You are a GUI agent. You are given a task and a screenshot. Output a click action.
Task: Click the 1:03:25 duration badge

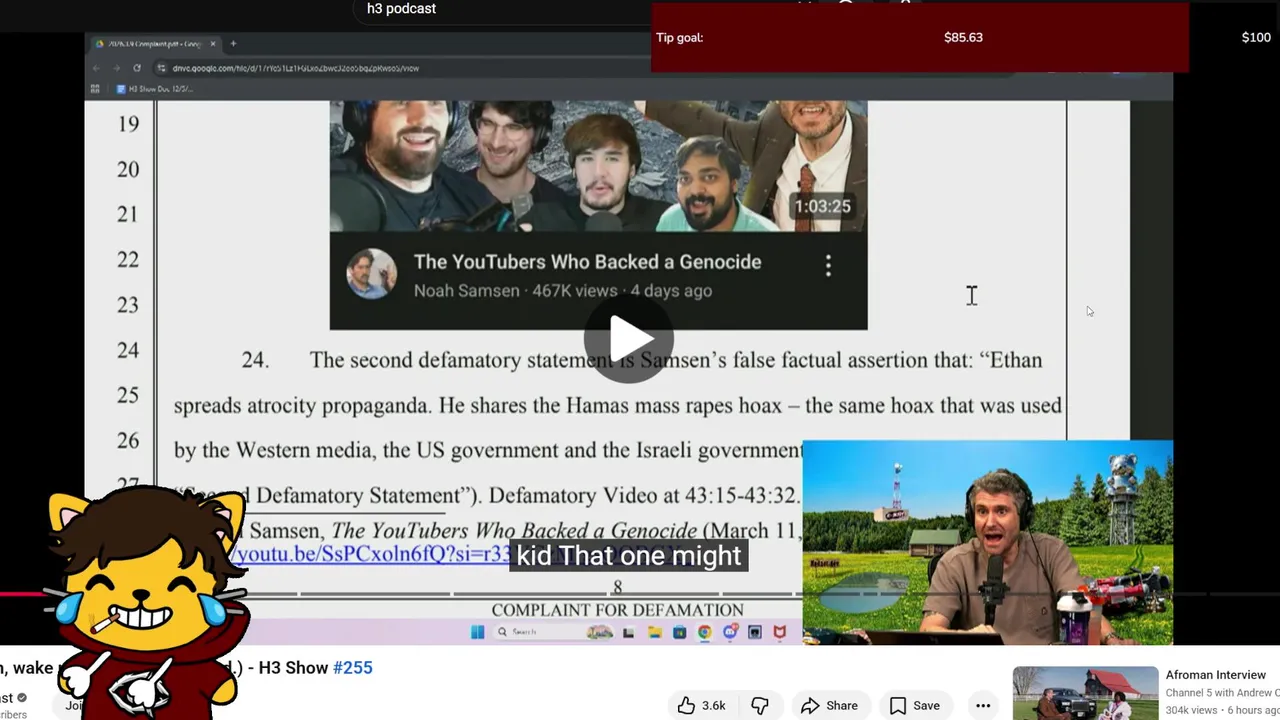pos(822,206)
